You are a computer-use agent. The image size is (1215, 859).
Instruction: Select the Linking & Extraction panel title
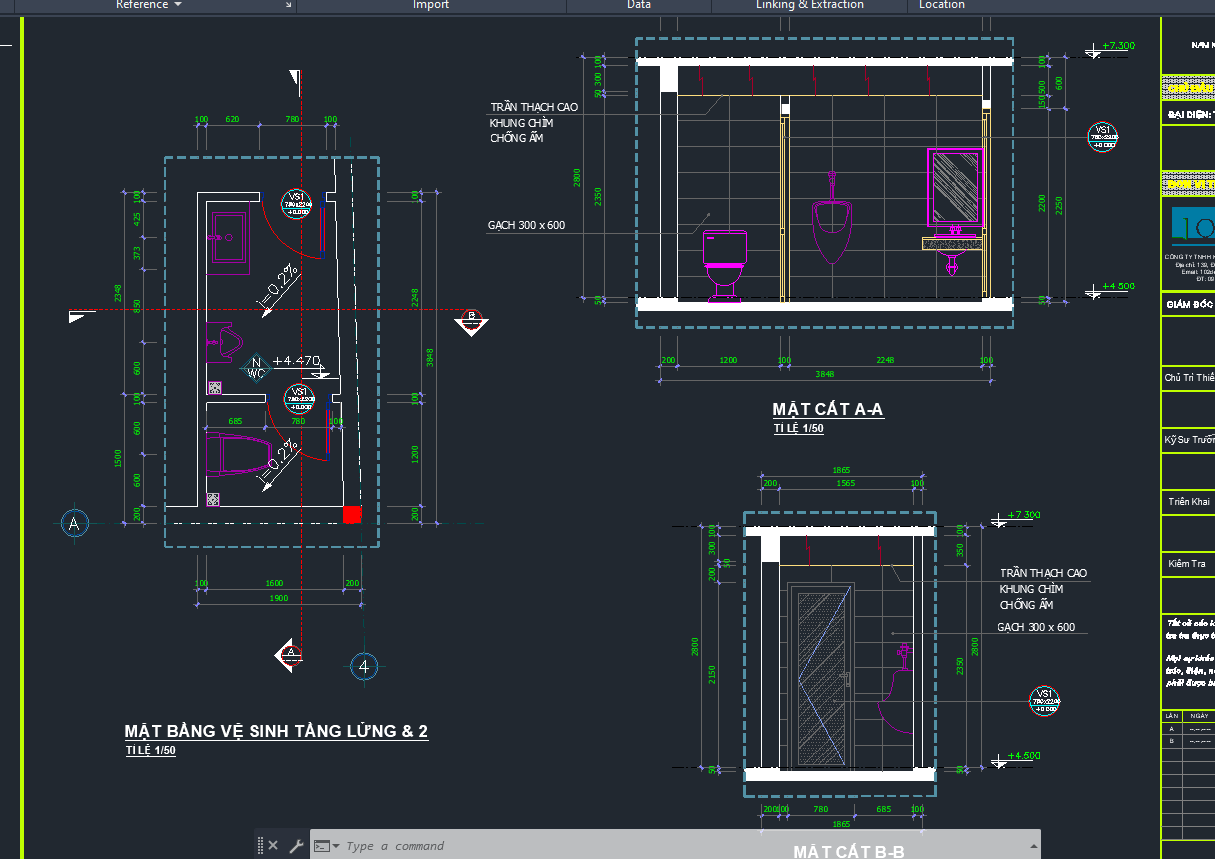click(x=810, y=5)
